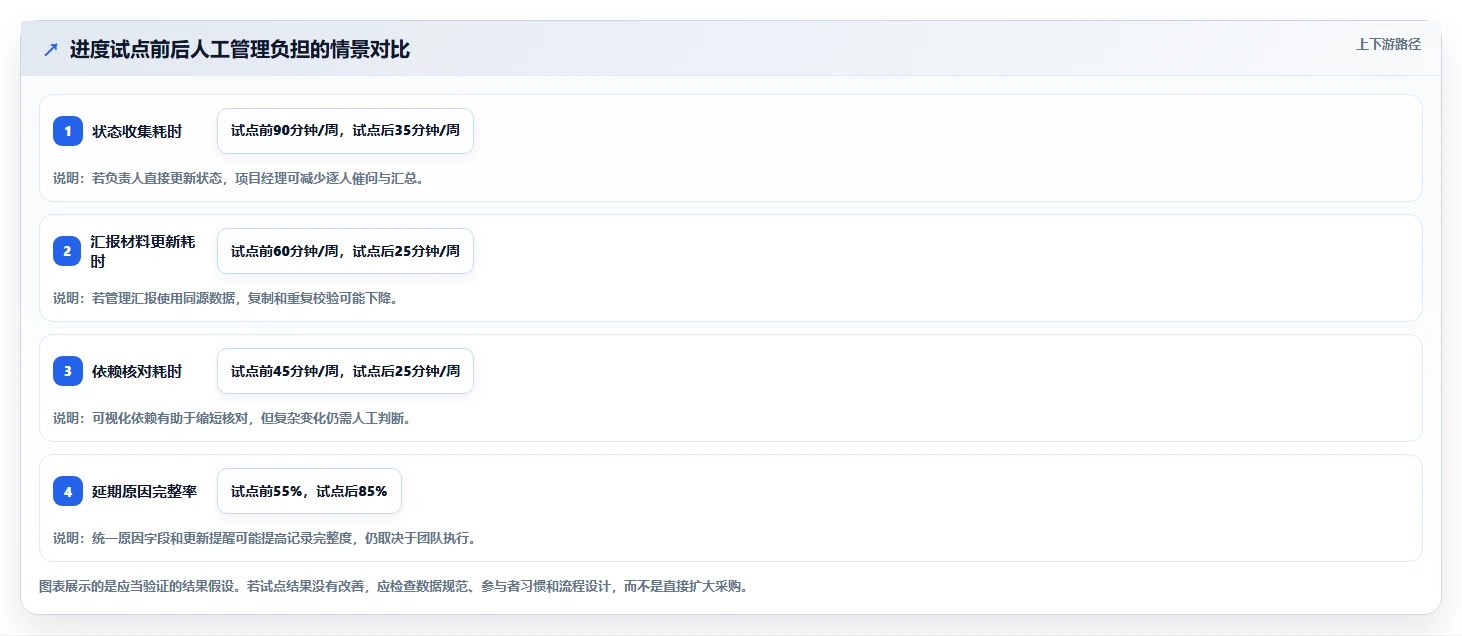Click the value box 试点前60分钟/周,试点后25分钟/周
Screen dimensions: 1462x636
pyautogui.click(x=345, y=251)
